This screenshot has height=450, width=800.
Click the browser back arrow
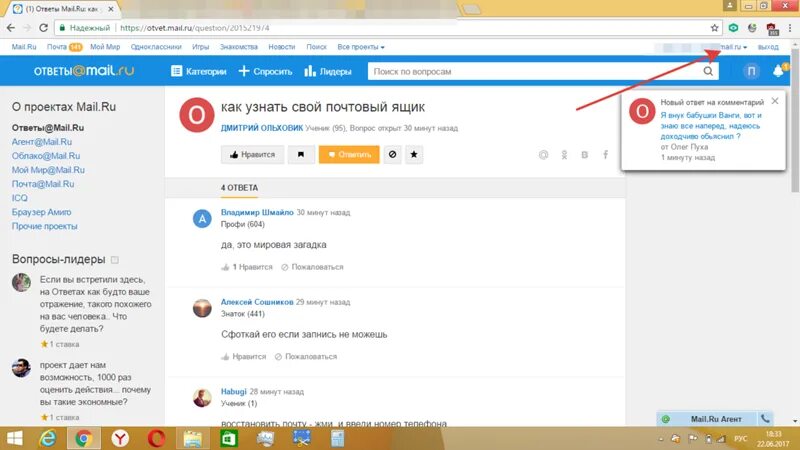pyautogui.click(x=11, y=28)
